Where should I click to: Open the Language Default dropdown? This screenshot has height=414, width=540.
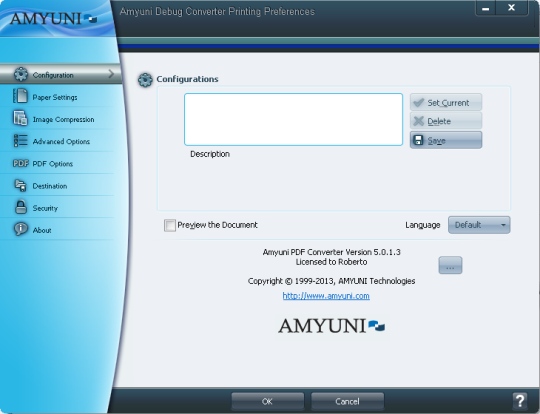click(x=479, y=225)
